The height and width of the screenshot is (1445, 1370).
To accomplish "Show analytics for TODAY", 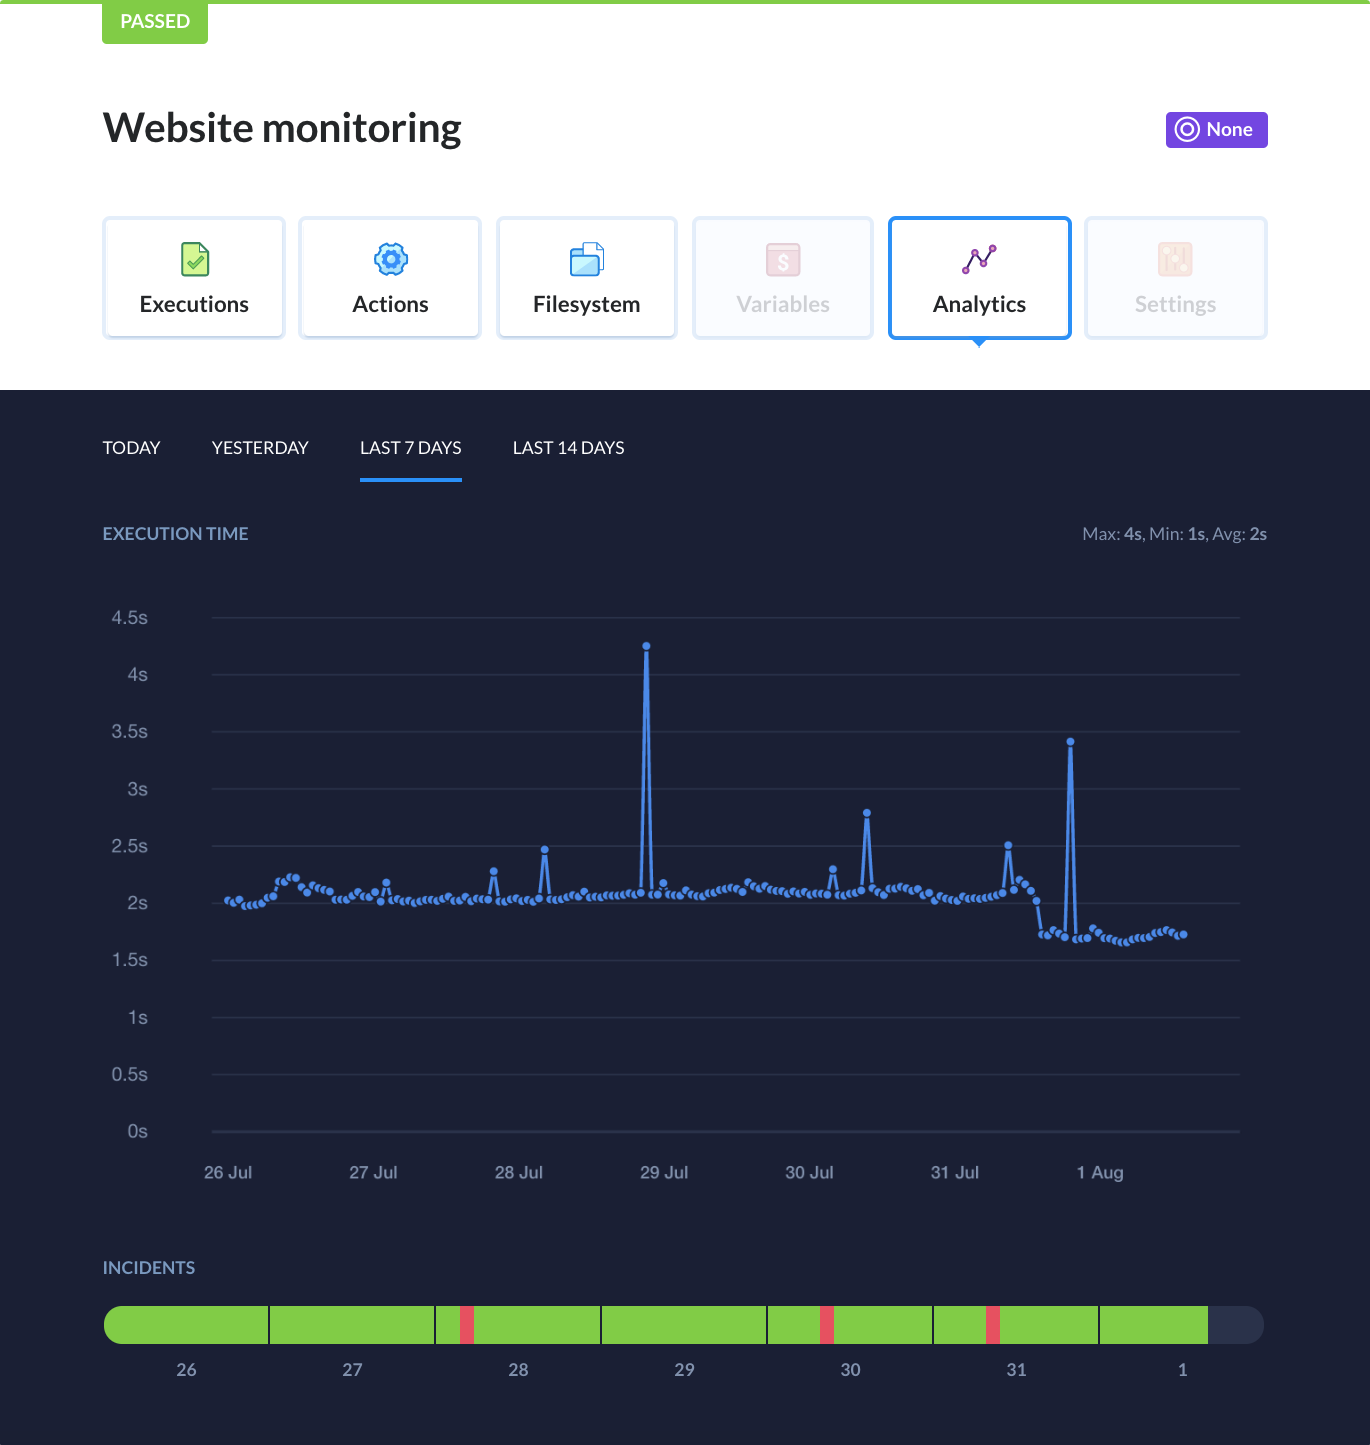I will pyautogui.click(x=131, y=448).
